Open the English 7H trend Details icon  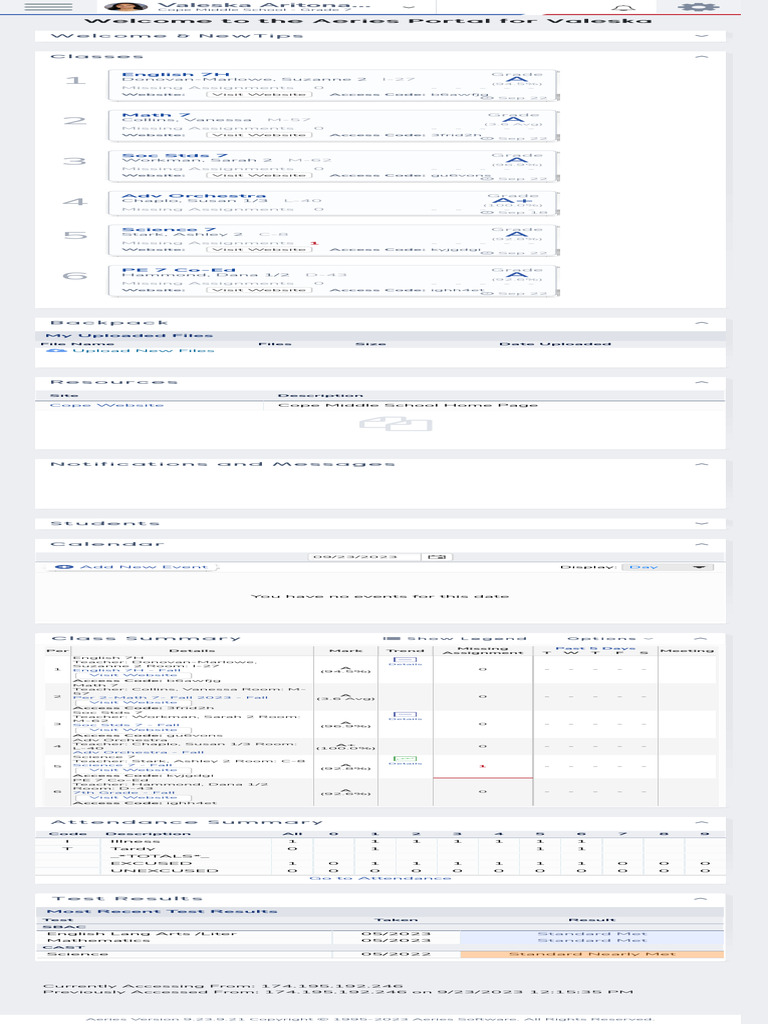click(x=405, y=661)
